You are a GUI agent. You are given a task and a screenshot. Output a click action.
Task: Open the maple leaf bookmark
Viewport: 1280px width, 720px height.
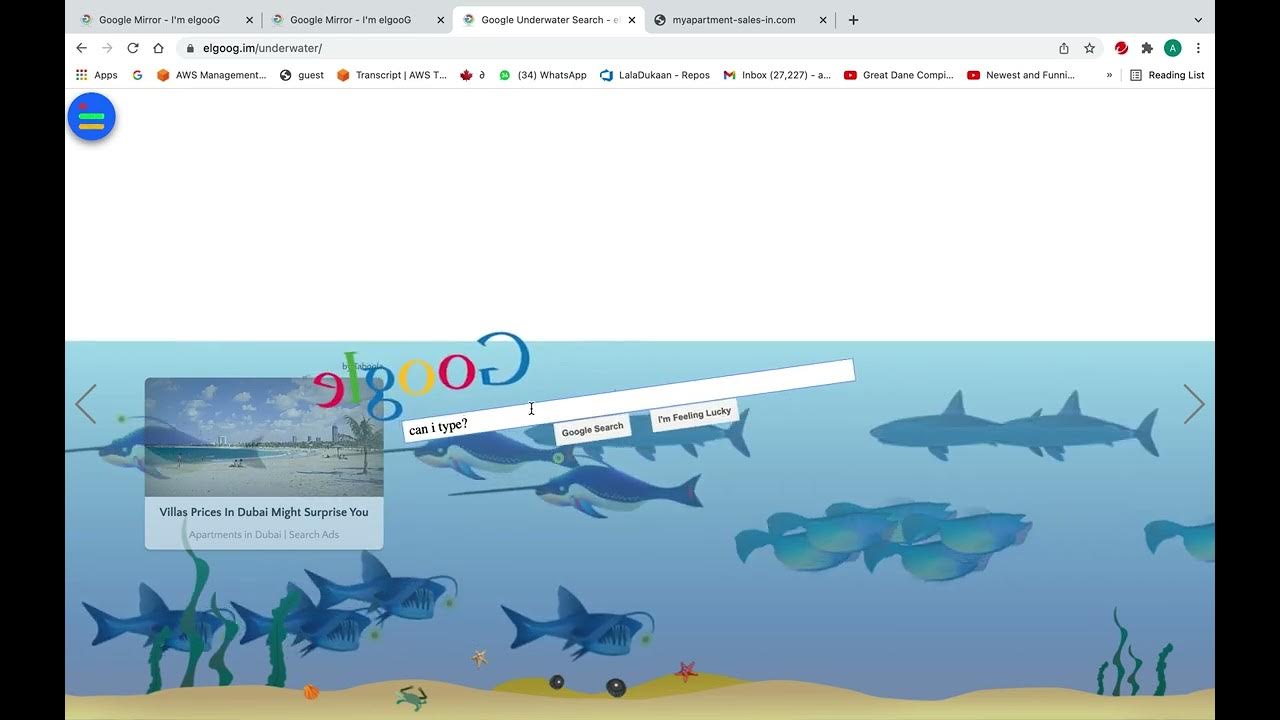coord(472,75)
